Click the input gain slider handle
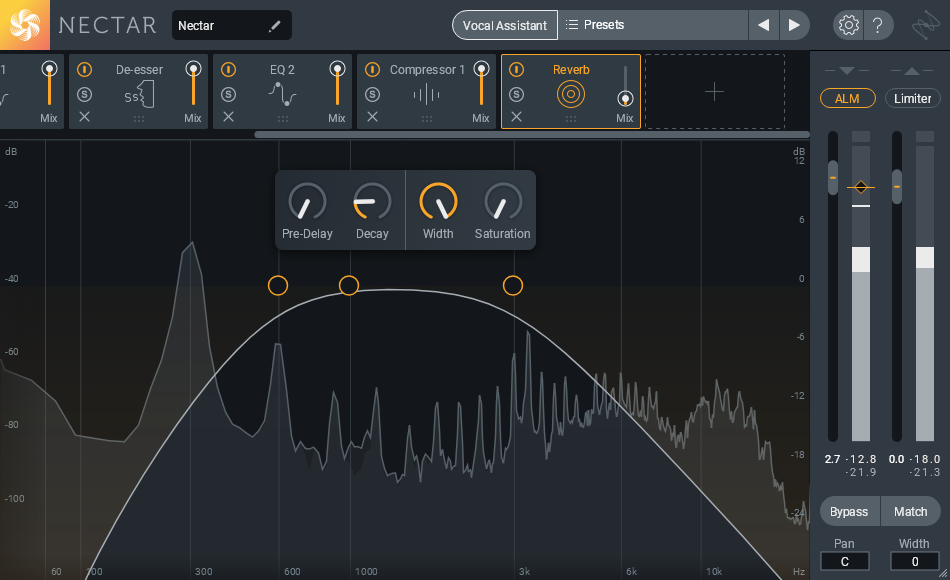This screenshot has width=950, height=580. click(x=833, y=178)
